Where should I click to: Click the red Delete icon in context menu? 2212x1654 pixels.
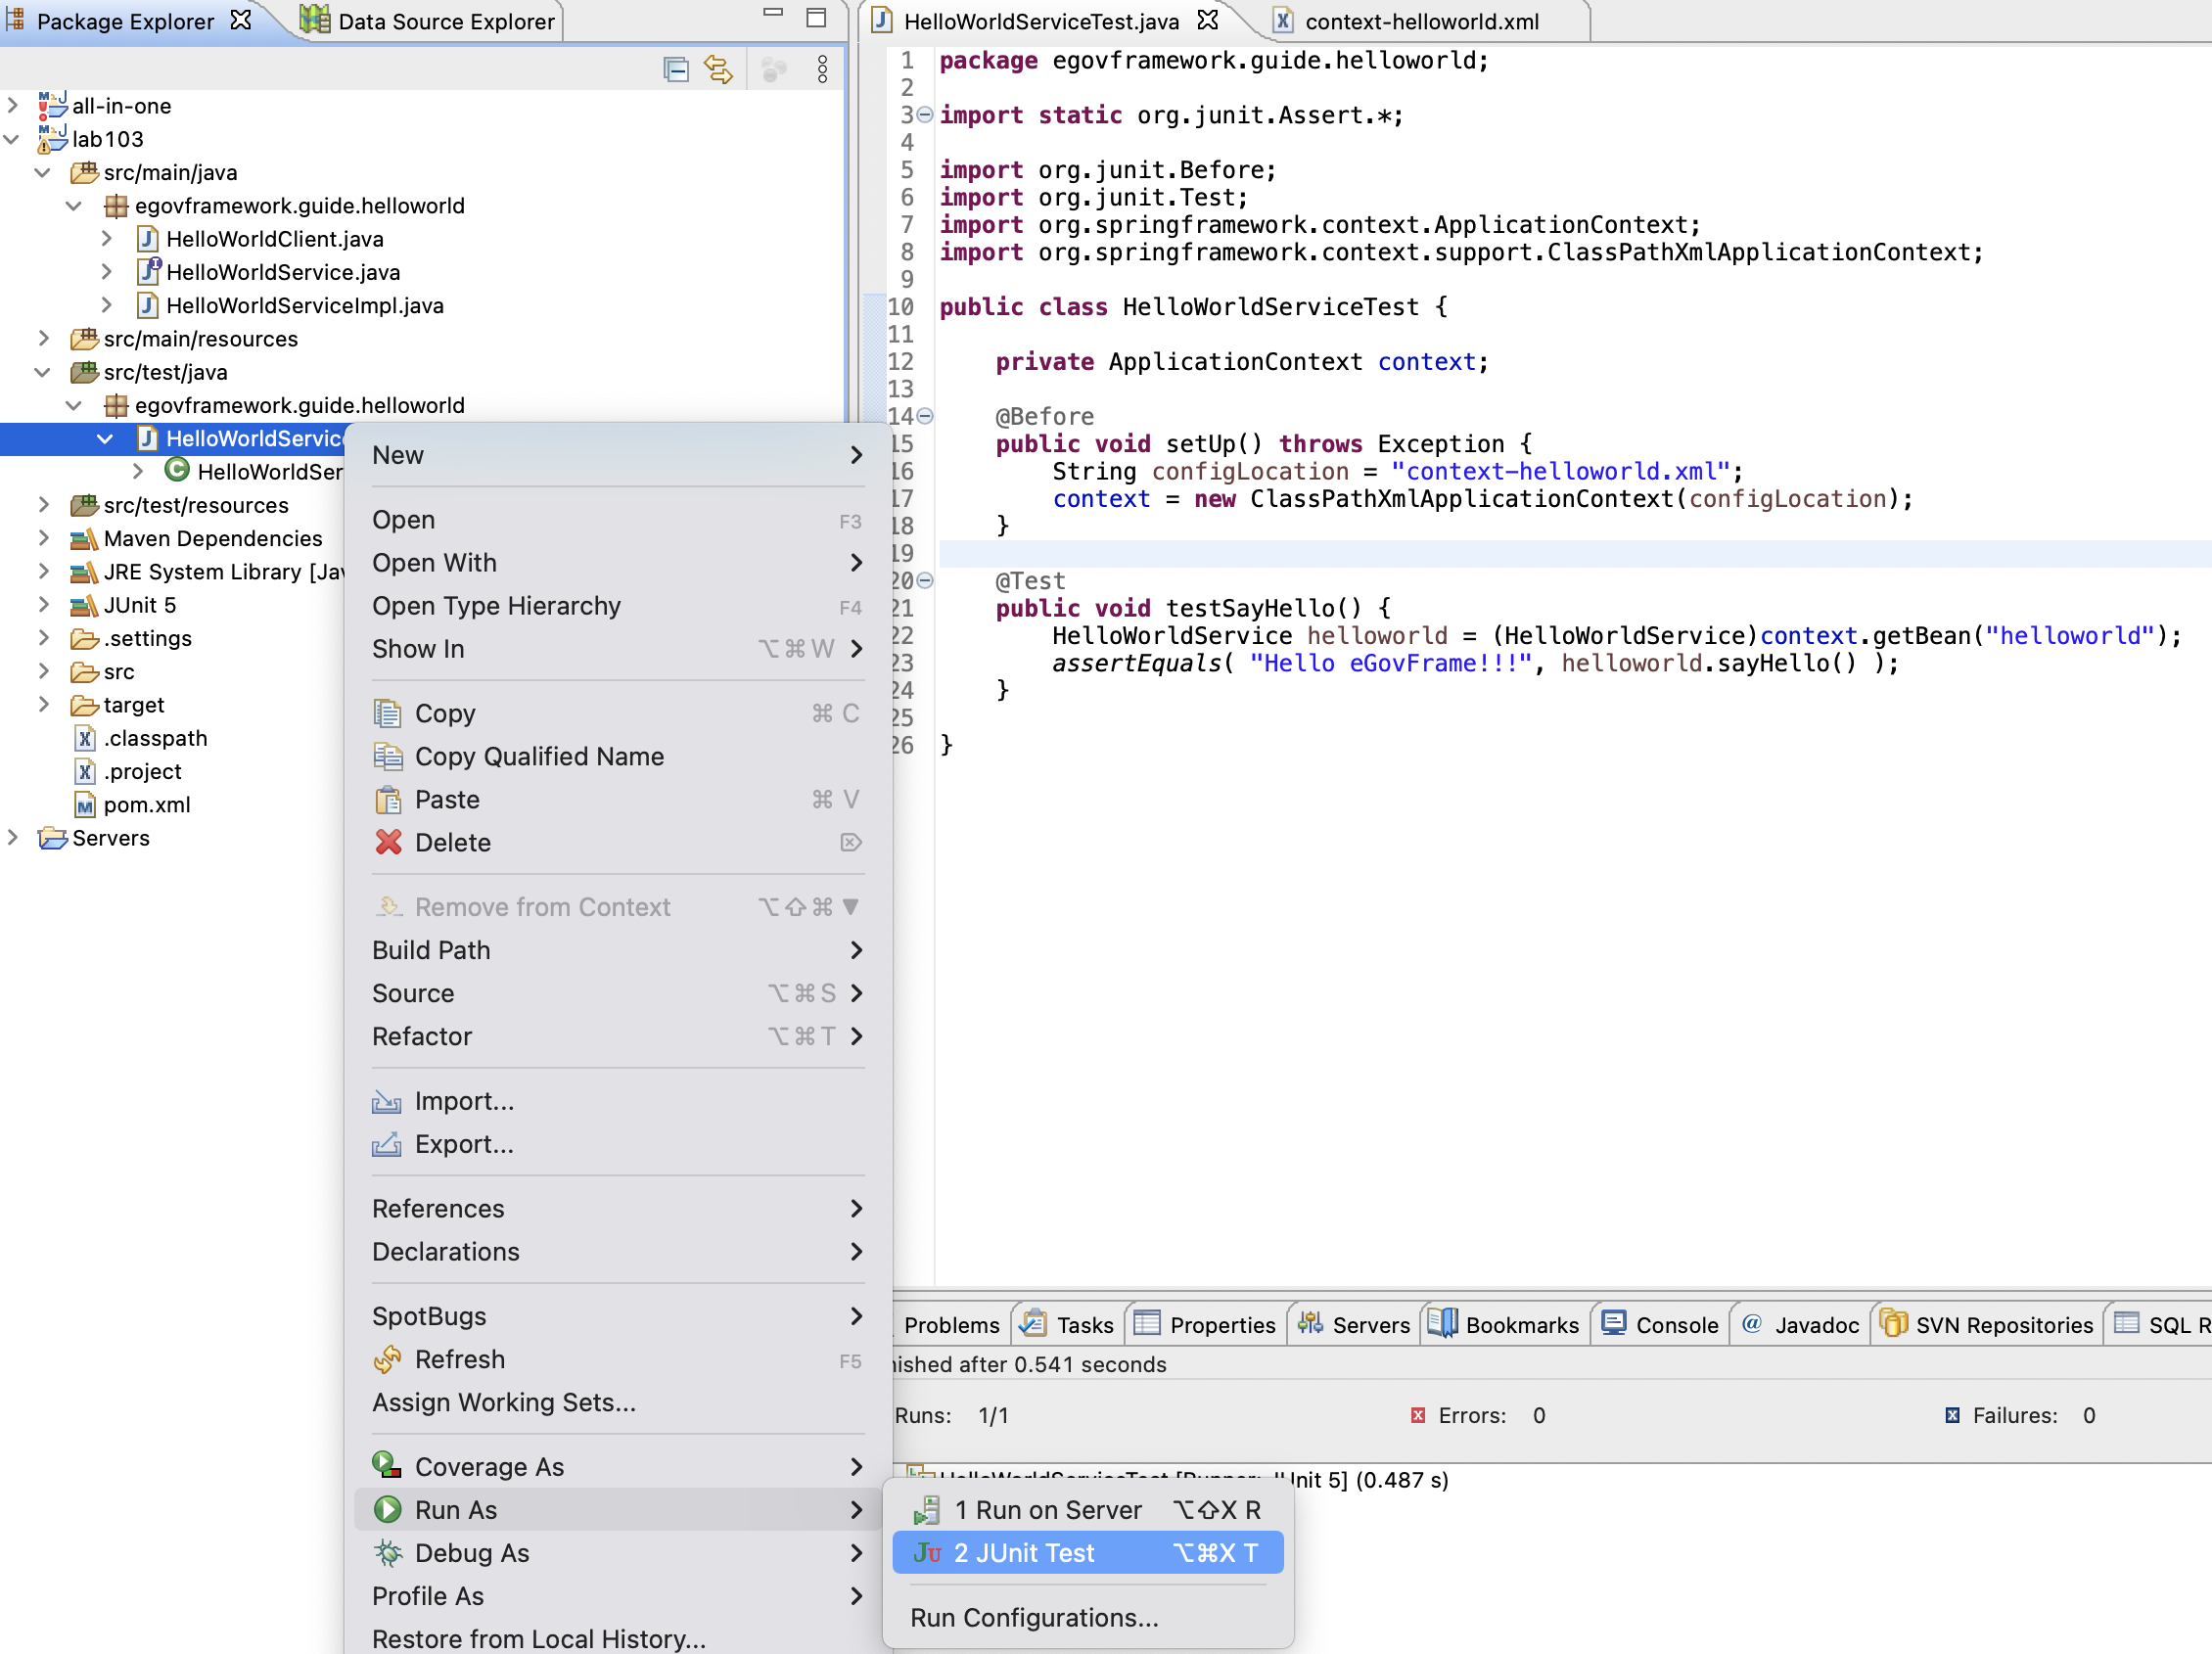(388, 842)
